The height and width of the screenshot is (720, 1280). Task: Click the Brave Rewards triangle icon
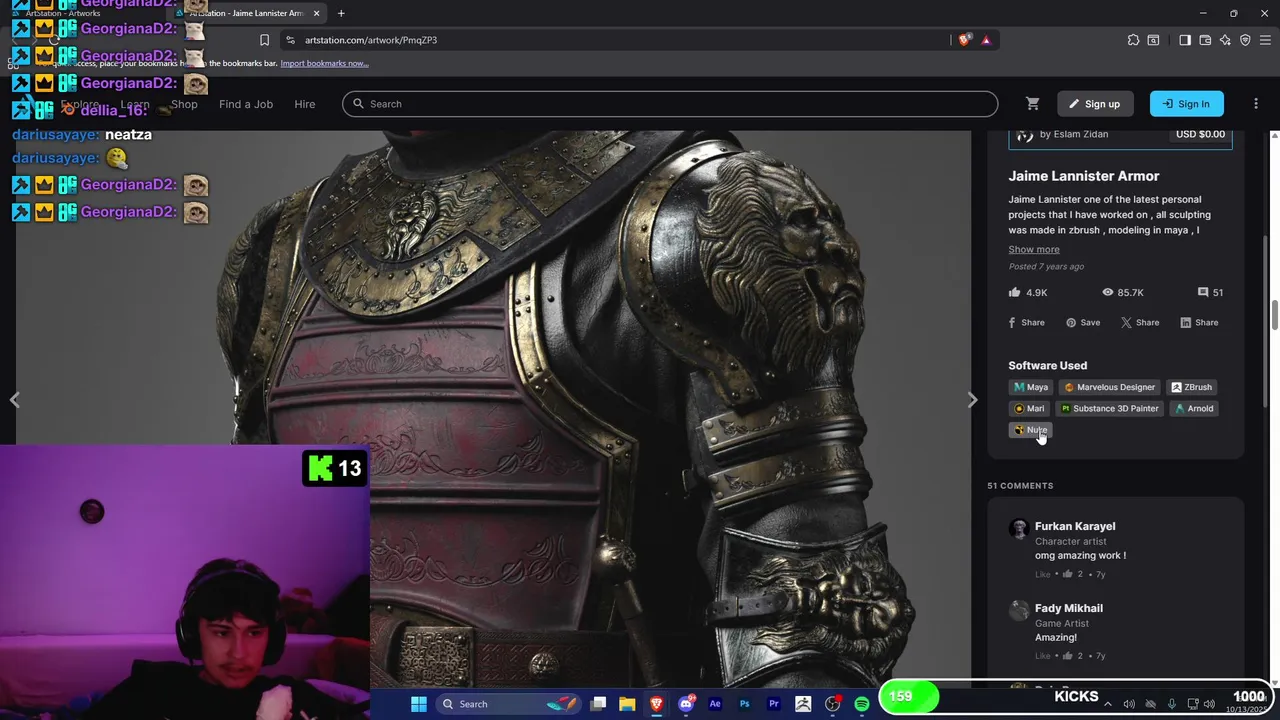986,40
